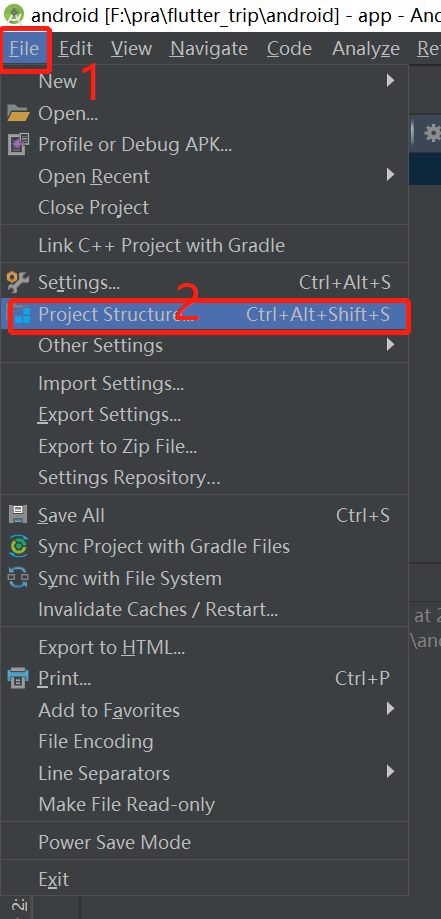Click the Sync with File System icon

click(18, 578)
